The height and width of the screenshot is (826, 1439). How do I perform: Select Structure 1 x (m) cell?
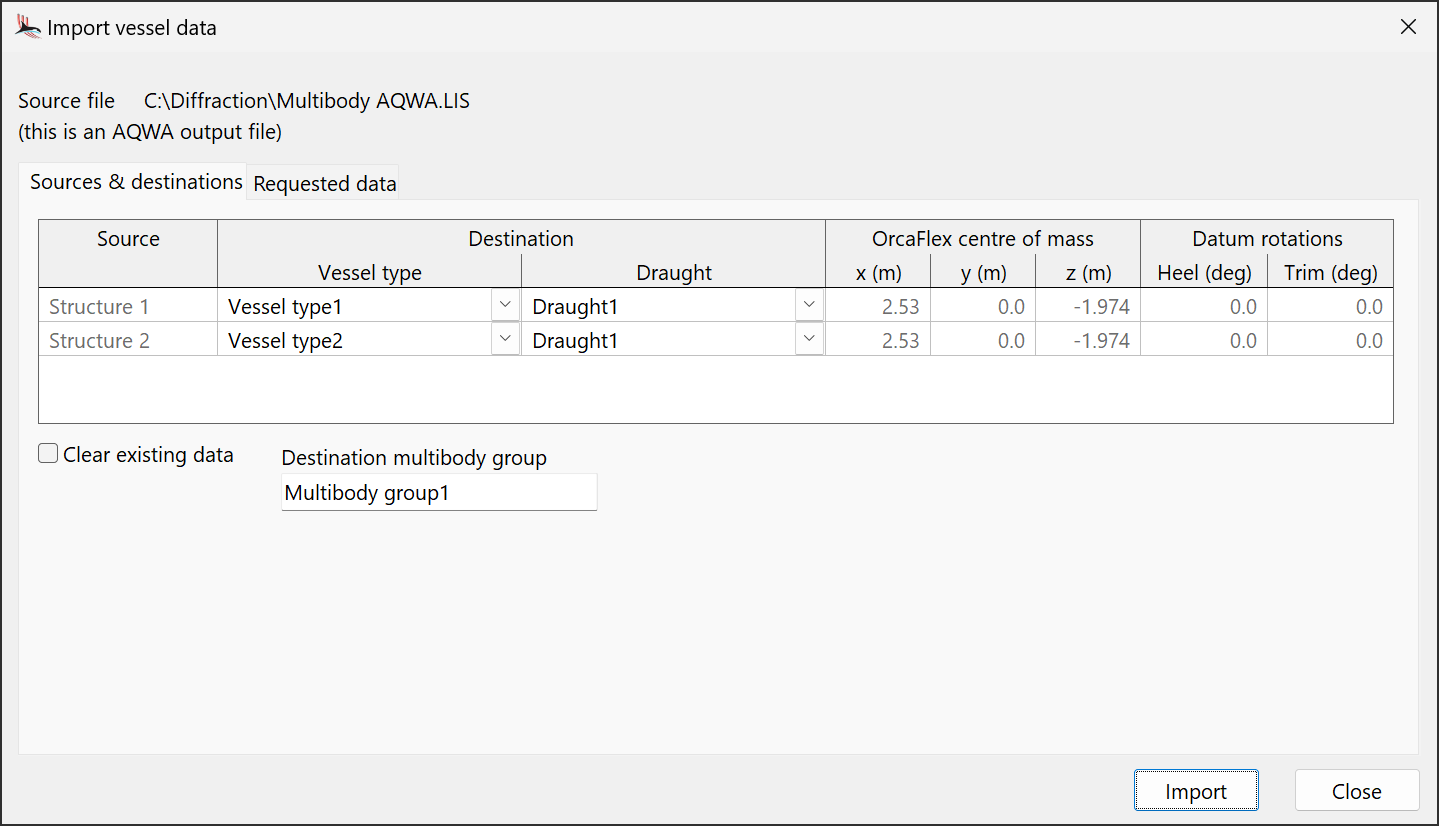878,307
